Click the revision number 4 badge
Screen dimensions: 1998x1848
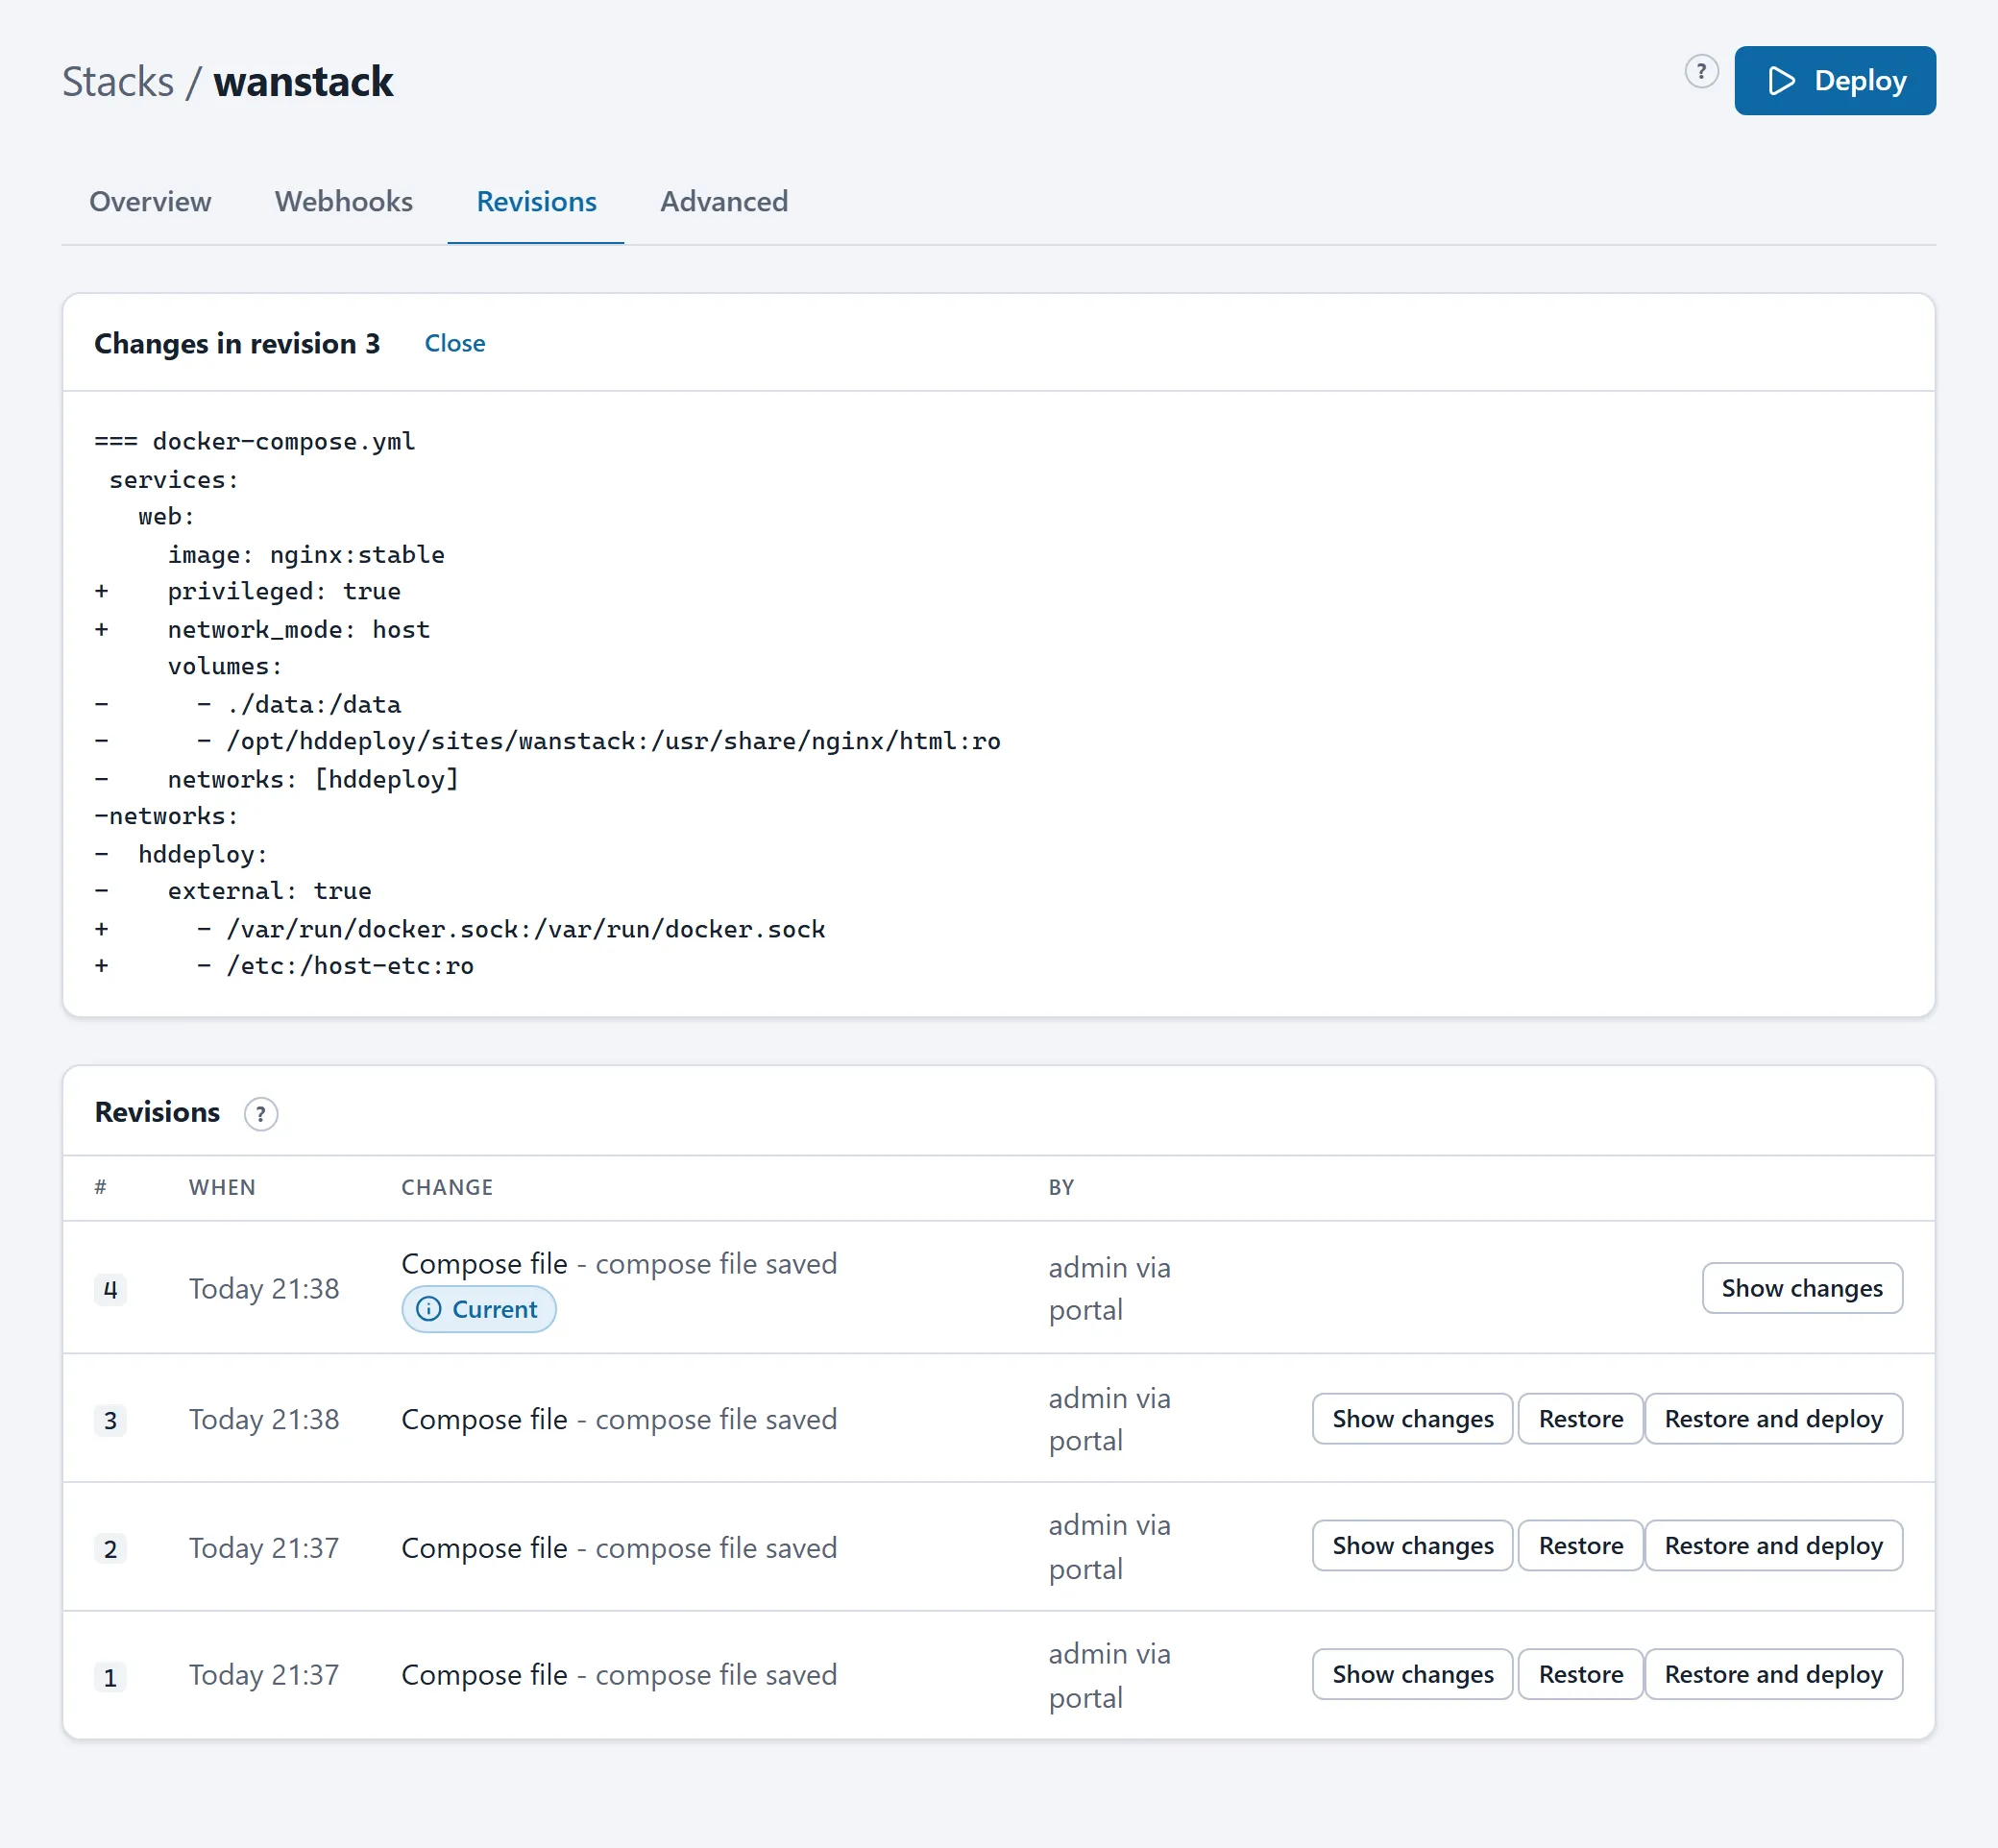110,1290
